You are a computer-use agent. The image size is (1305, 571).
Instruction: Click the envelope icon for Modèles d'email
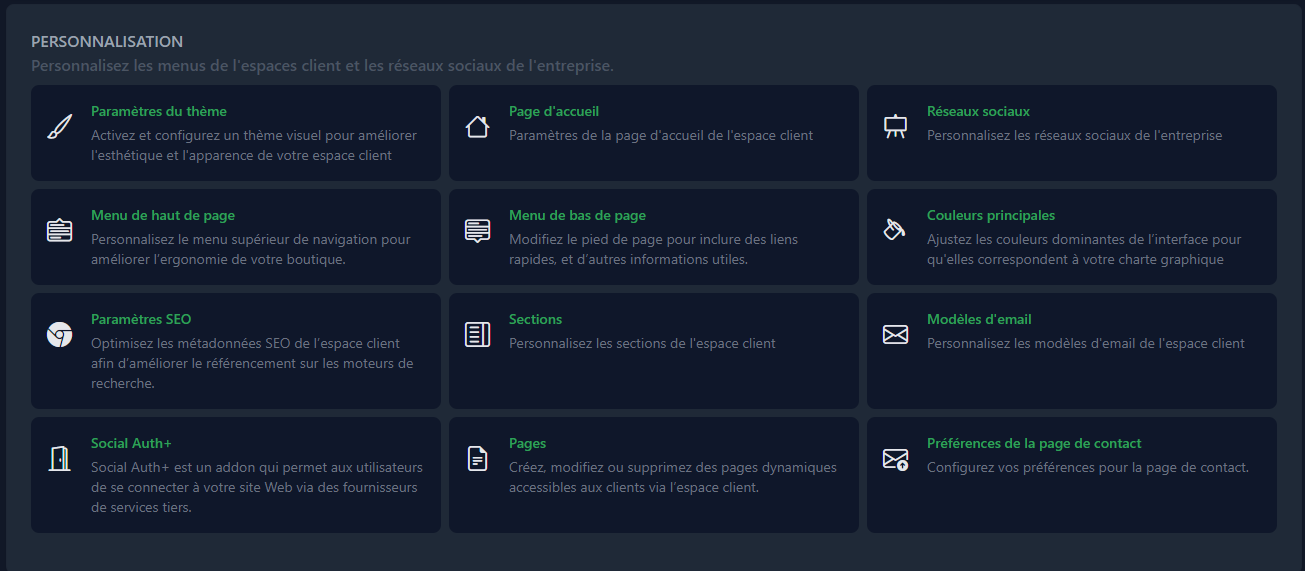[x=895, y=335]
